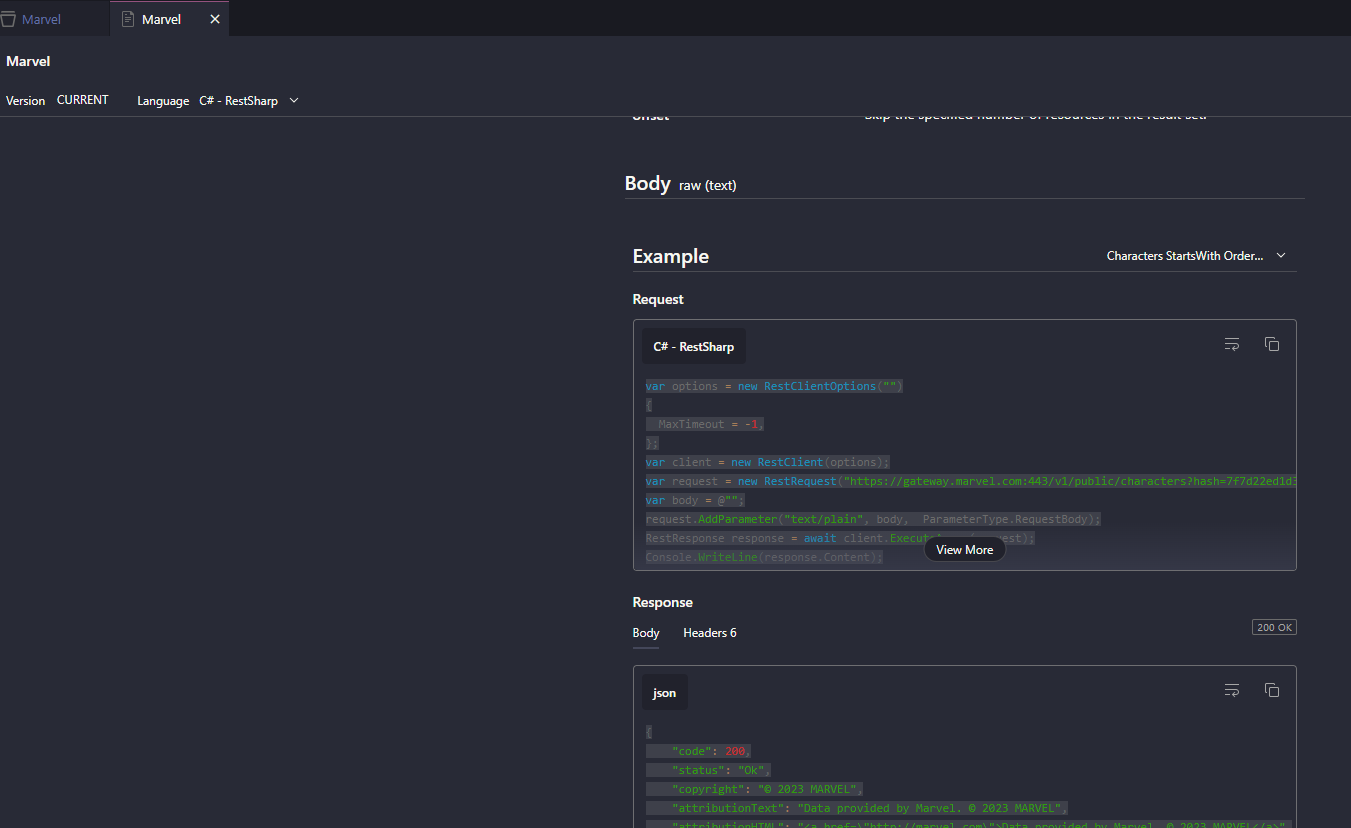Copy the json response body
The image size is (1351, 828).
1272,690
